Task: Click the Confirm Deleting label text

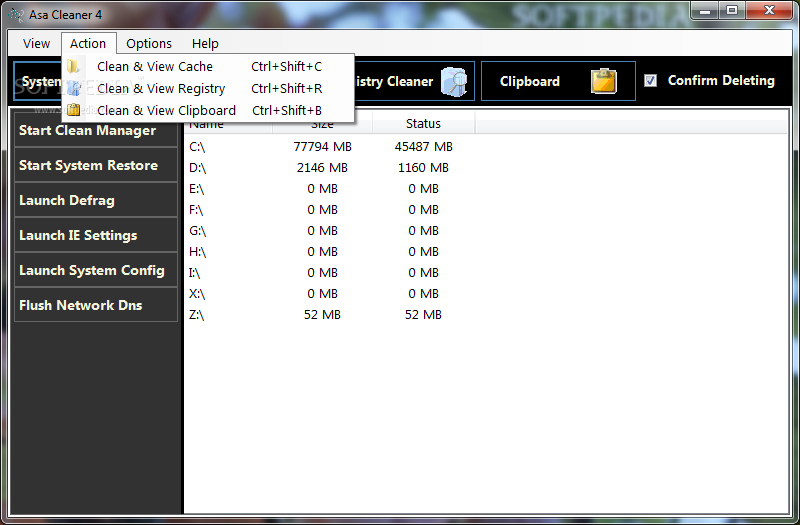Action: [x=721, y=80]
